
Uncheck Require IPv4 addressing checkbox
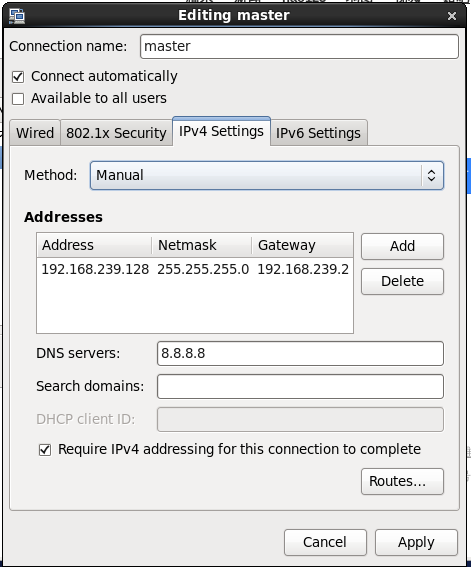coord(45,450)
